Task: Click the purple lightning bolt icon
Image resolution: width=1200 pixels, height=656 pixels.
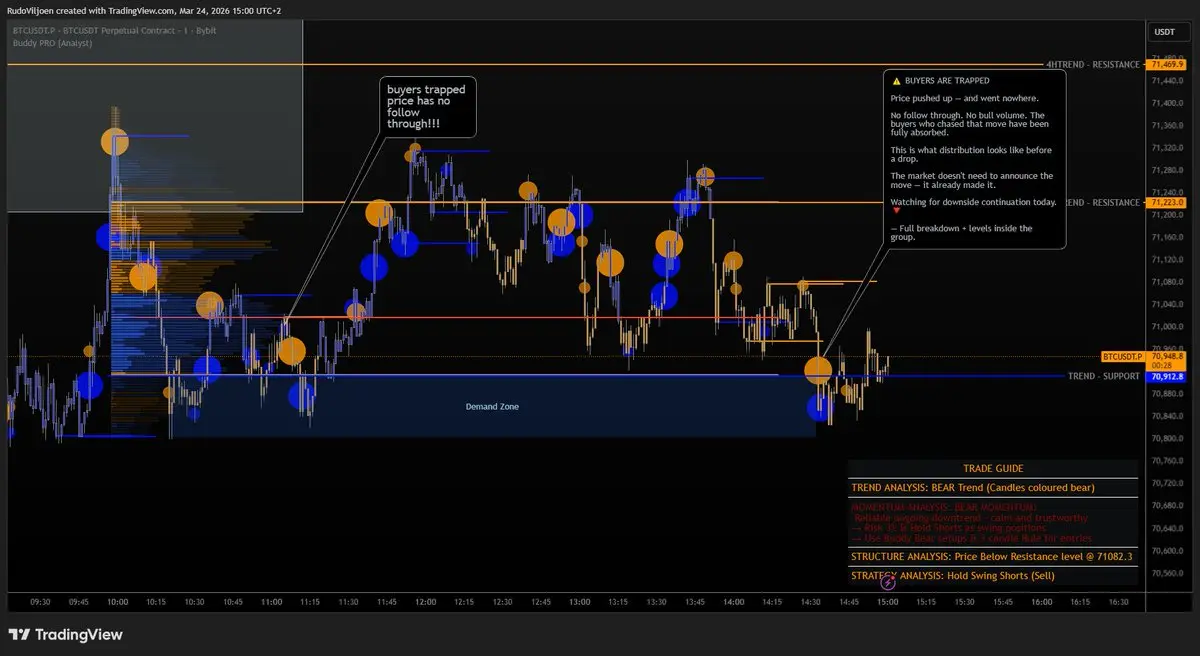Action: (x=888, y=582)
